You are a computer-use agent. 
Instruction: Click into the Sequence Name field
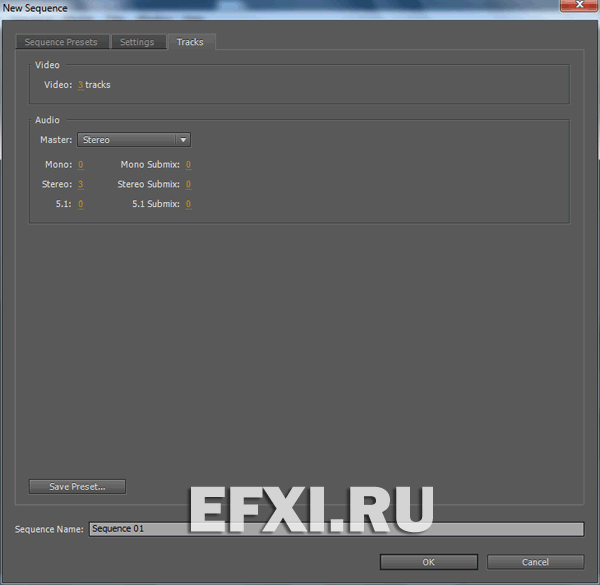pyautogui.click(x=335, y=528)
